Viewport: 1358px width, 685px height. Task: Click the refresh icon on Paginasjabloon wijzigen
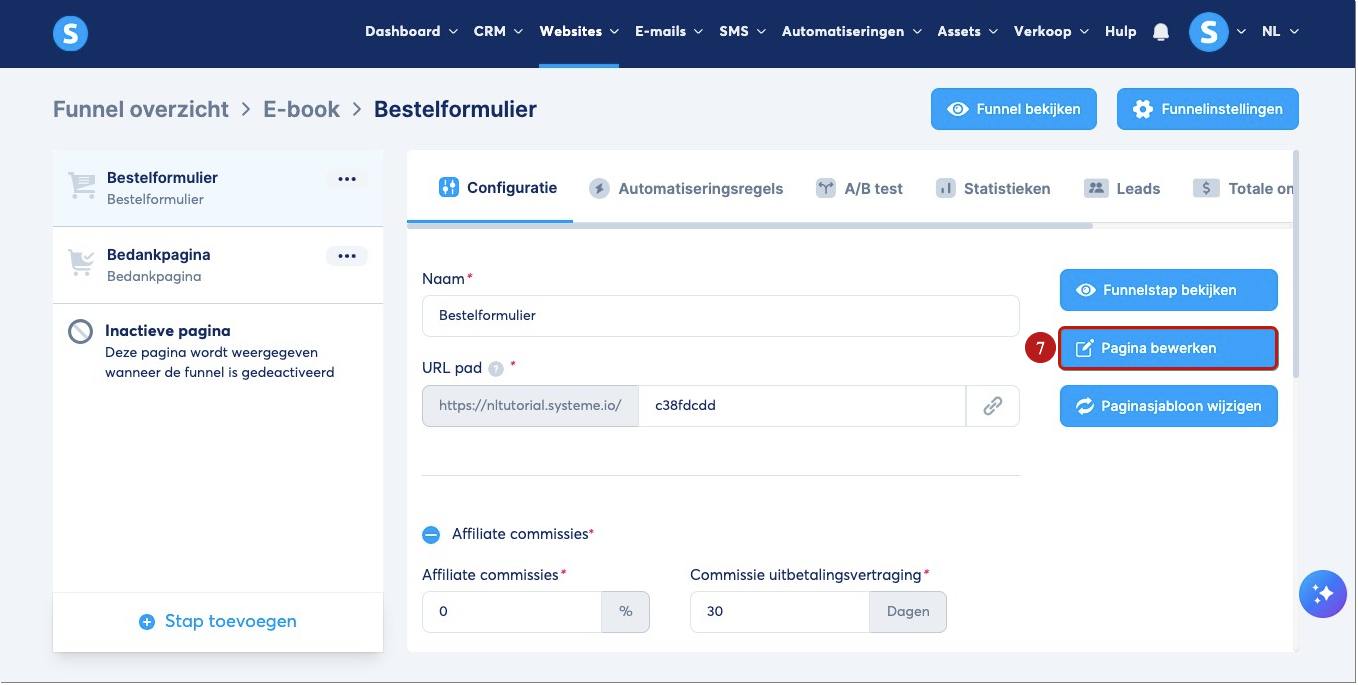coord(1085,406)
